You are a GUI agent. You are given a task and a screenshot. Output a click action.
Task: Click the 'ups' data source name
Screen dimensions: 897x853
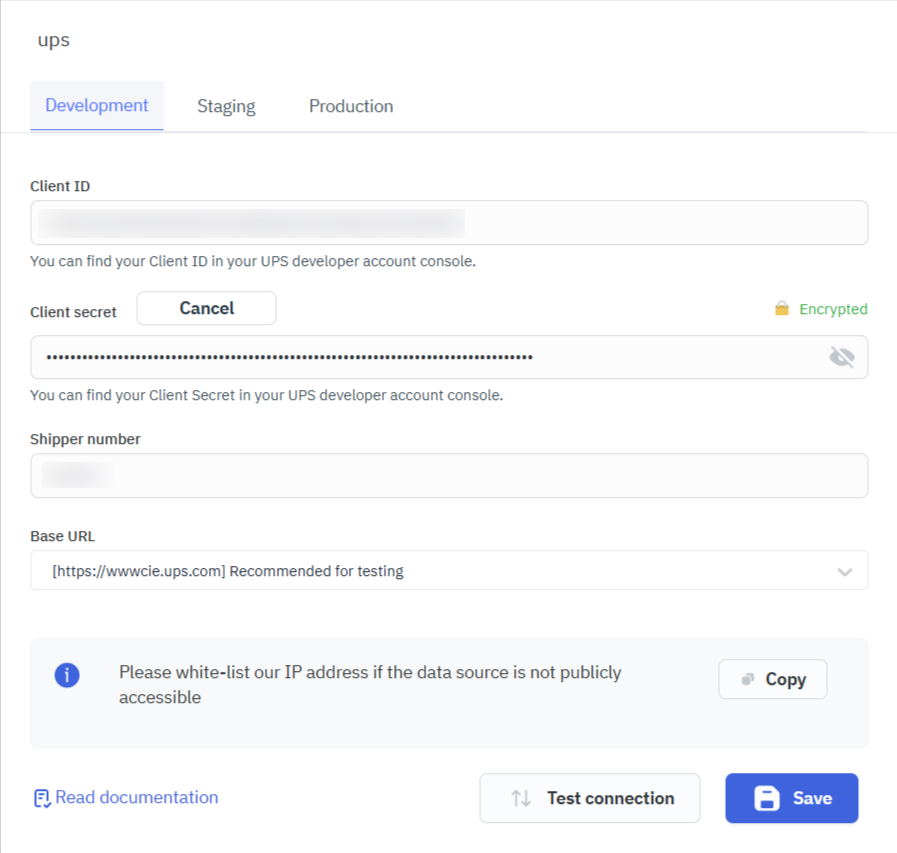click(x=54, y=41)
